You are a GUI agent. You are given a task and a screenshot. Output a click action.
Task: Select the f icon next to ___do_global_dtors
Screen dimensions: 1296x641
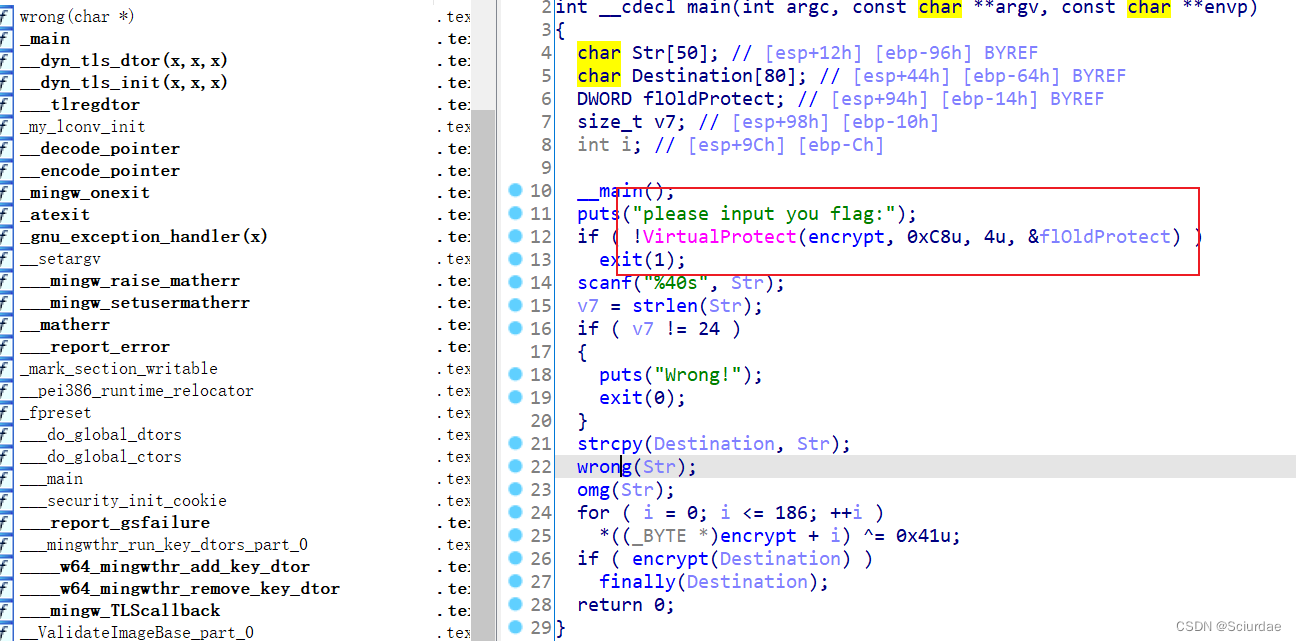pyautogui.click(x=6, y=434)
